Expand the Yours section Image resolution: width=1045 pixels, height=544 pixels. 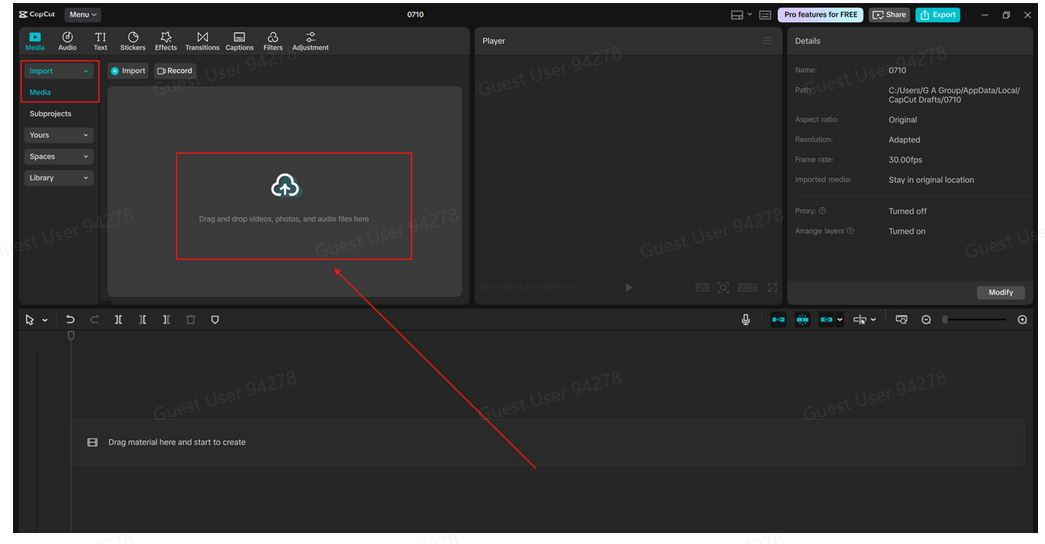pyautogui.click(x=59, y=135)
